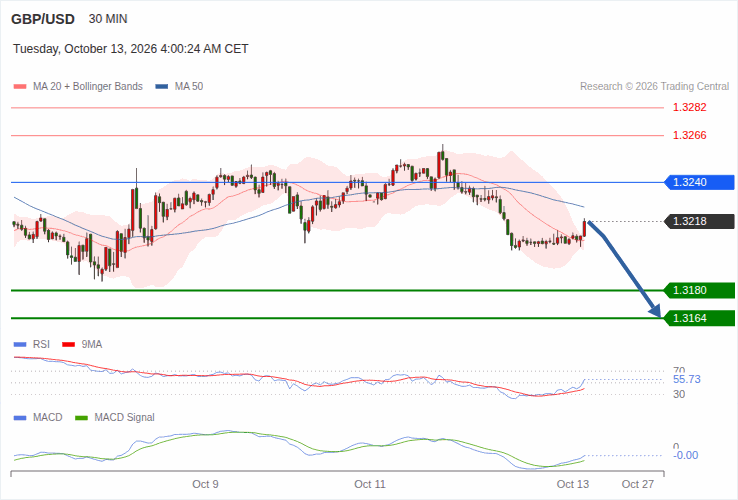Screen dimensions: 738x500
Task: Click the Oct 27 axis date label
Action: tap(638, 484)
